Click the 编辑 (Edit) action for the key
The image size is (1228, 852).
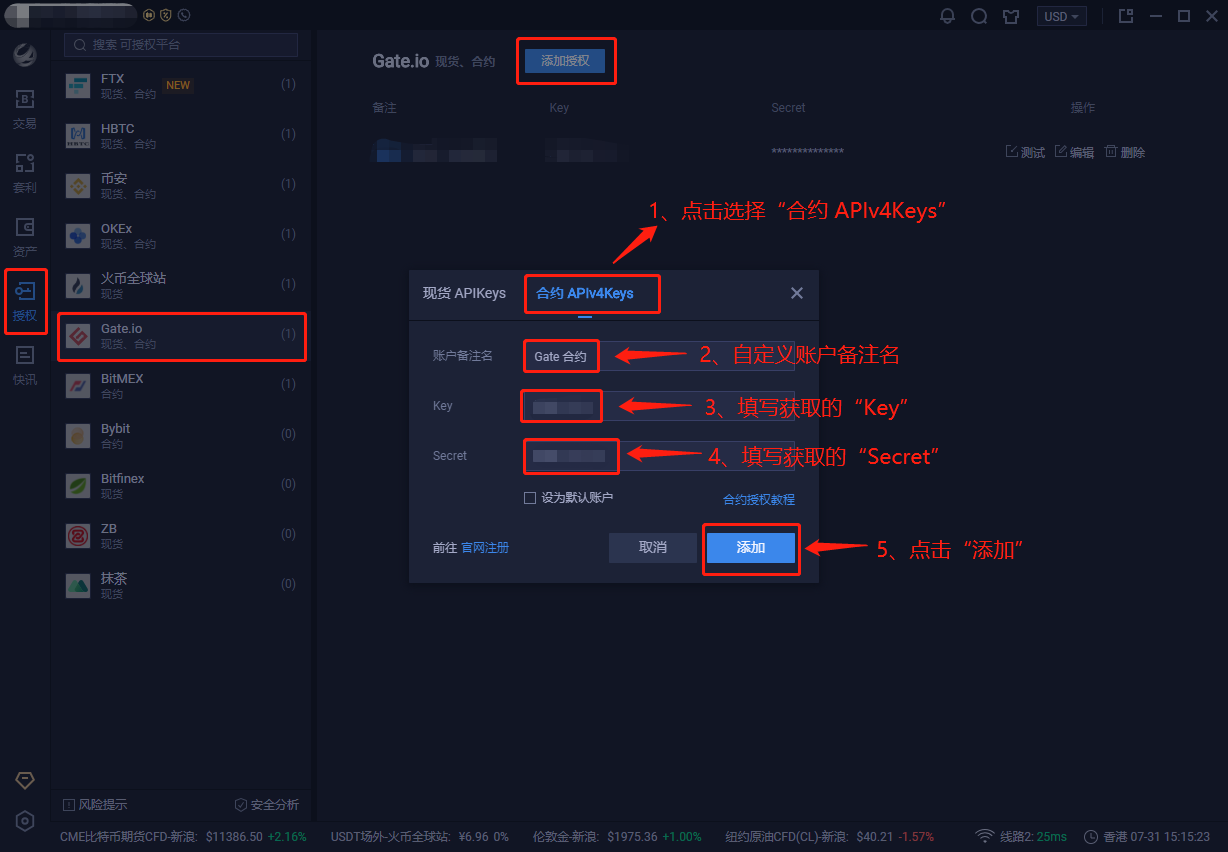coord(1075,152)
